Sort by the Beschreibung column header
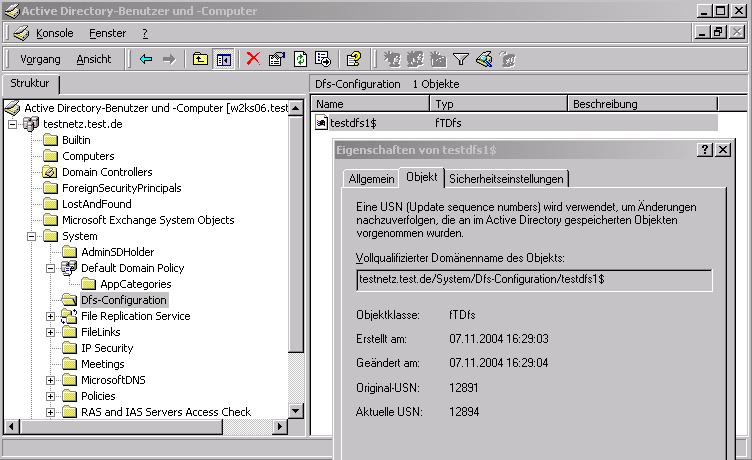This screenshot has width=752, height=460. click(x=643, y=104)
